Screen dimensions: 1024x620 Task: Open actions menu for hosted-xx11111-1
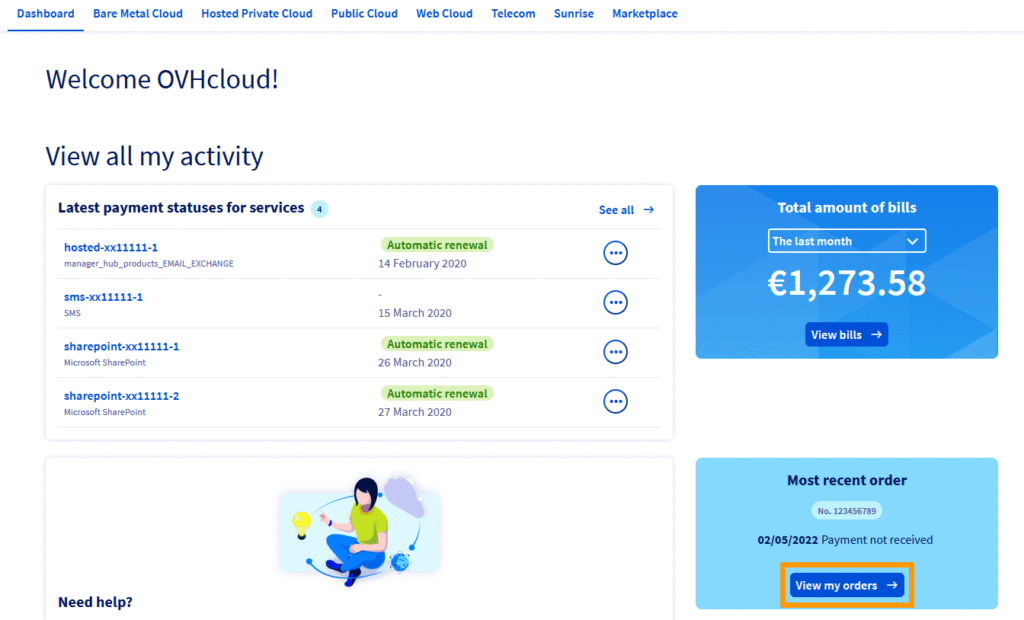click(615, 253)
